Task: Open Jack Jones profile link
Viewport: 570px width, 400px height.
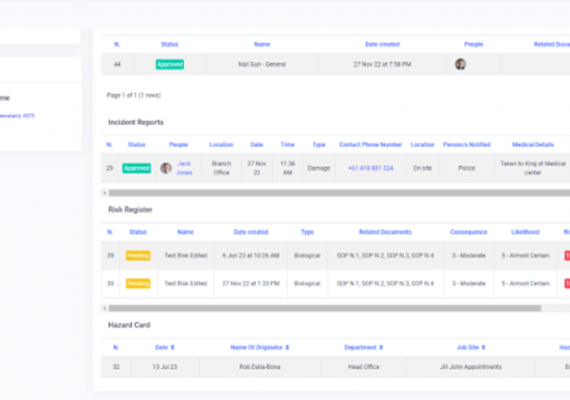Action: click(x=184, y=168)
